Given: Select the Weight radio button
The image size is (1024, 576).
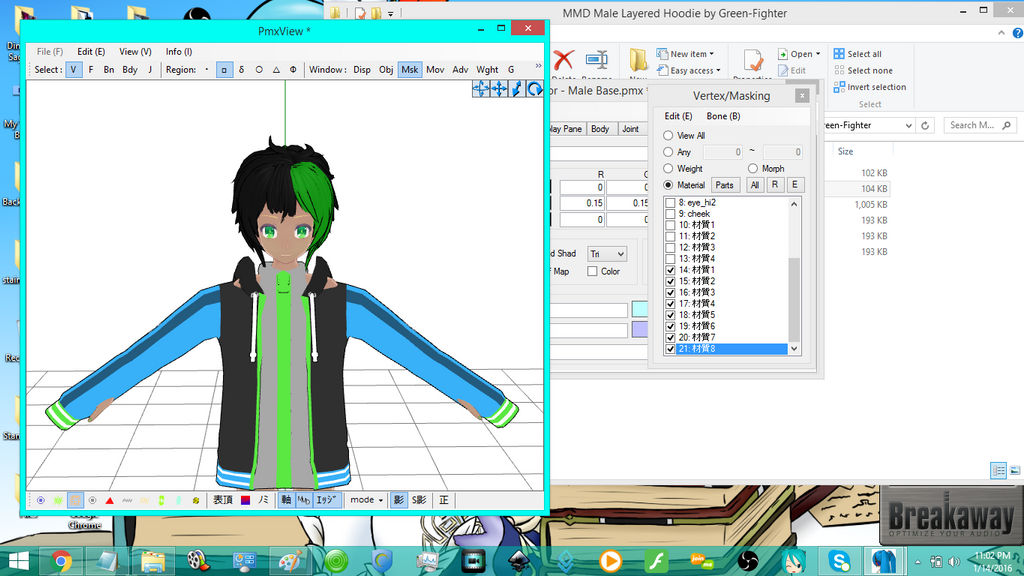Looking at the screenshot, I should (668, 168).
